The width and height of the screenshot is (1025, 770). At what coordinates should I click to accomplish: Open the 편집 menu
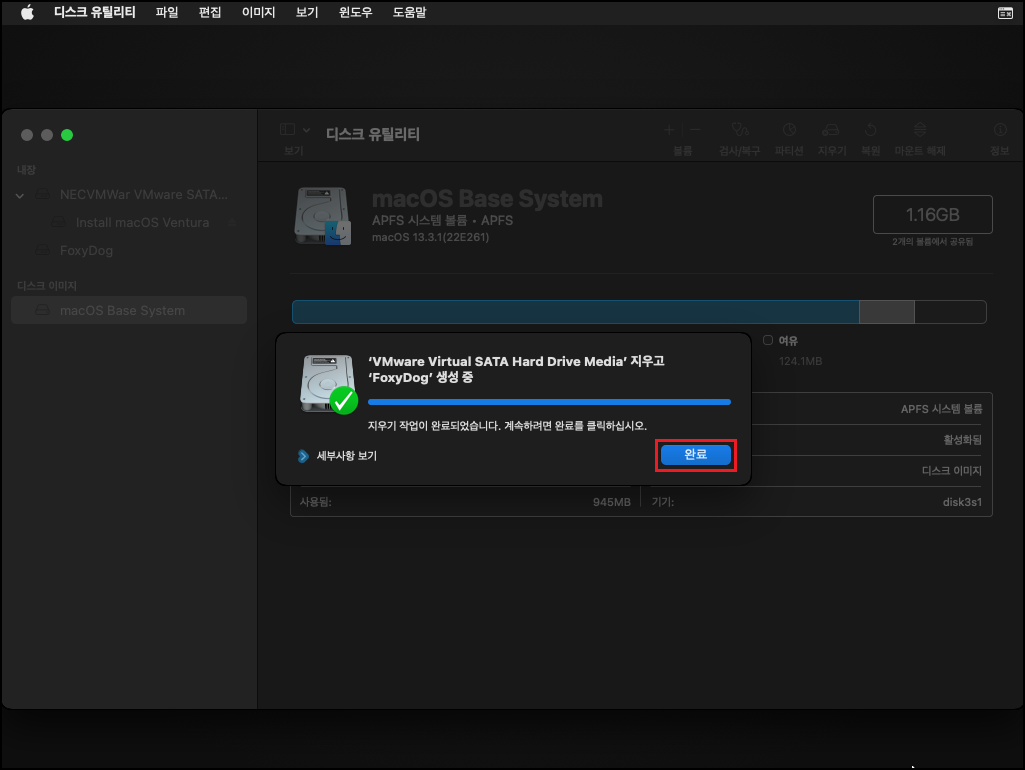pos(210,12)
